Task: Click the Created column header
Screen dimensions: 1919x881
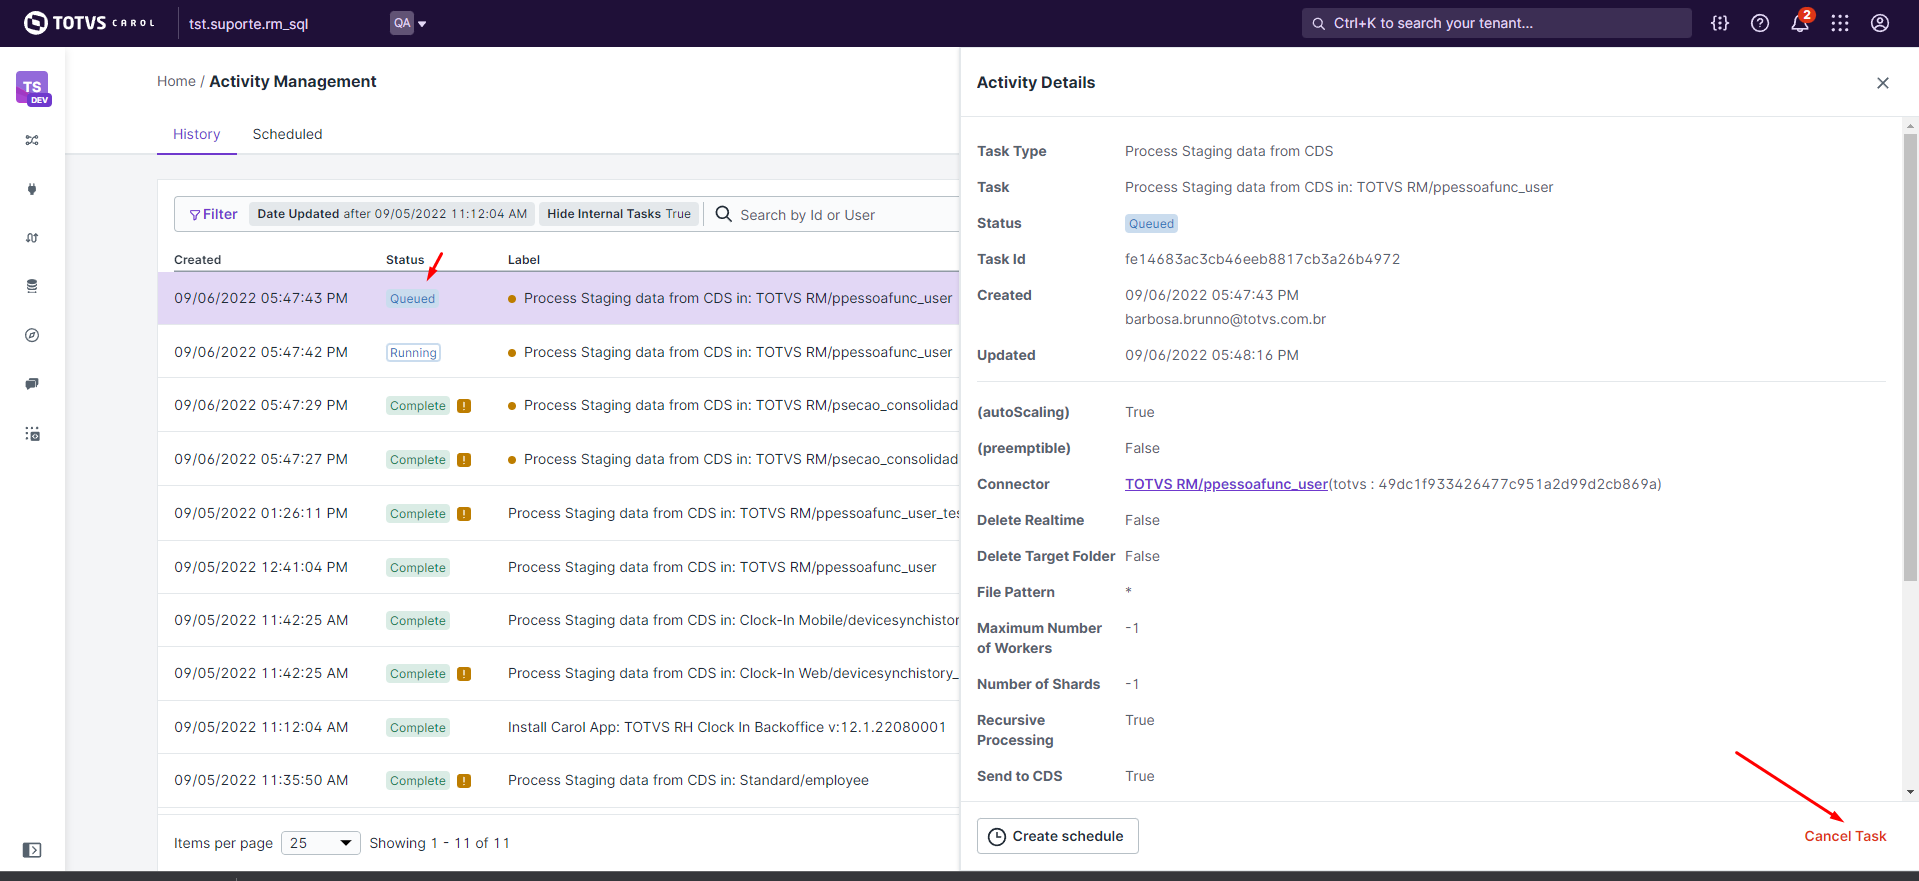Action: (x=198, y=260)
